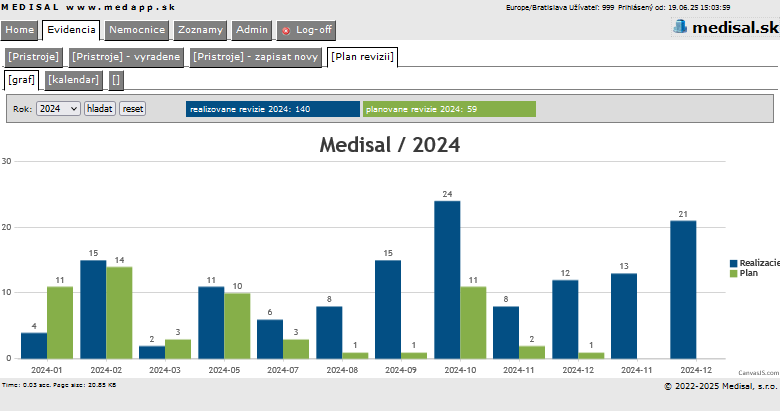The width and height of the screenshot is (780, 411).
Task: Click the © 2022-2025 Medisal, s.r.o. footer
Action: pyautogui.click(x=721, y=386)
